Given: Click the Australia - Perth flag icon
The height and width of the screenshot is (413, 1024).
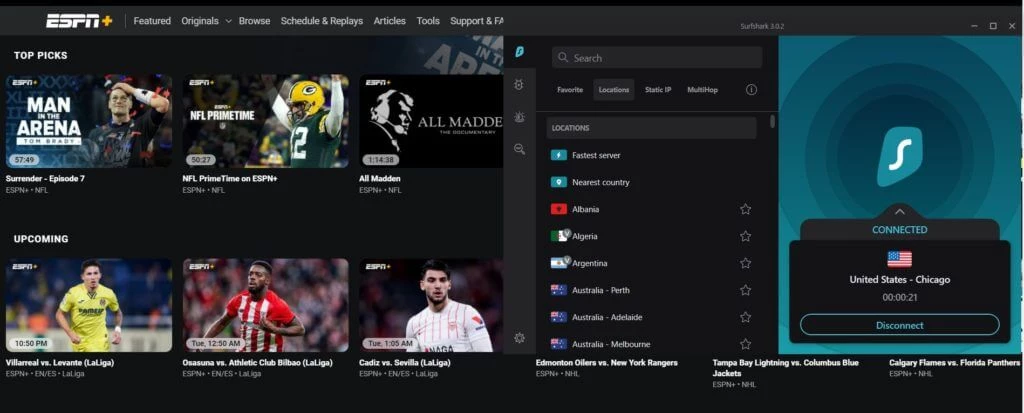Looking at the screenshot, I should (558, 290).
